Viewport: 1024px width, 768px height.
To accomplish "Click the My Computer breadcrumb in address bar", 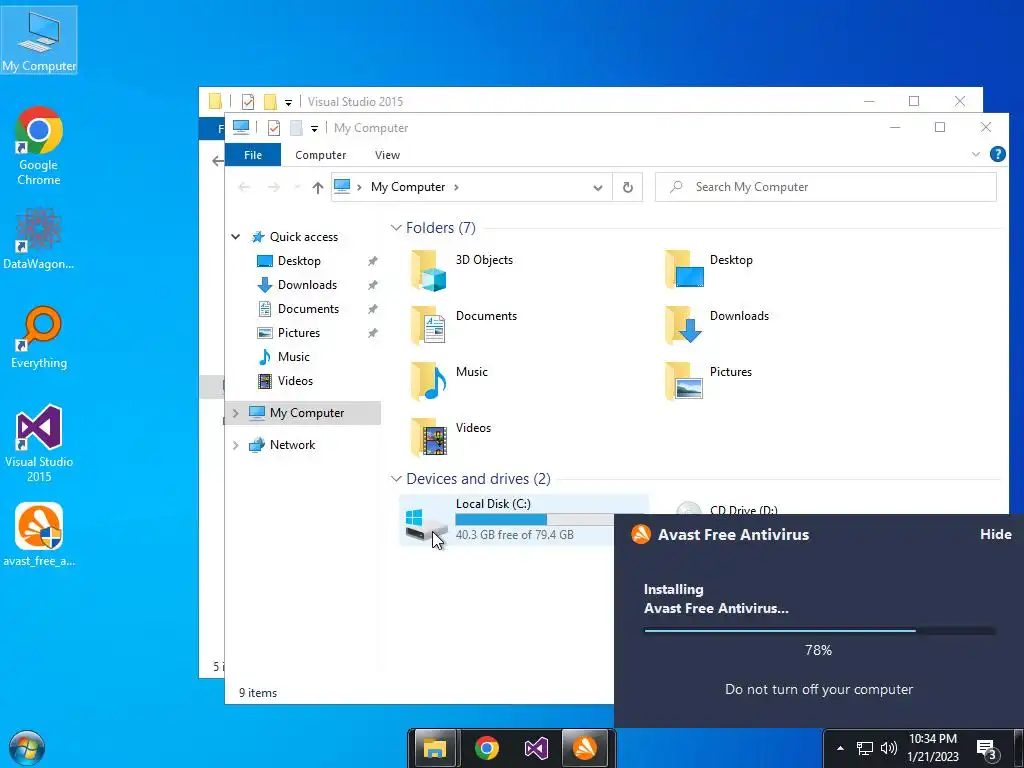I will [408, 187].
